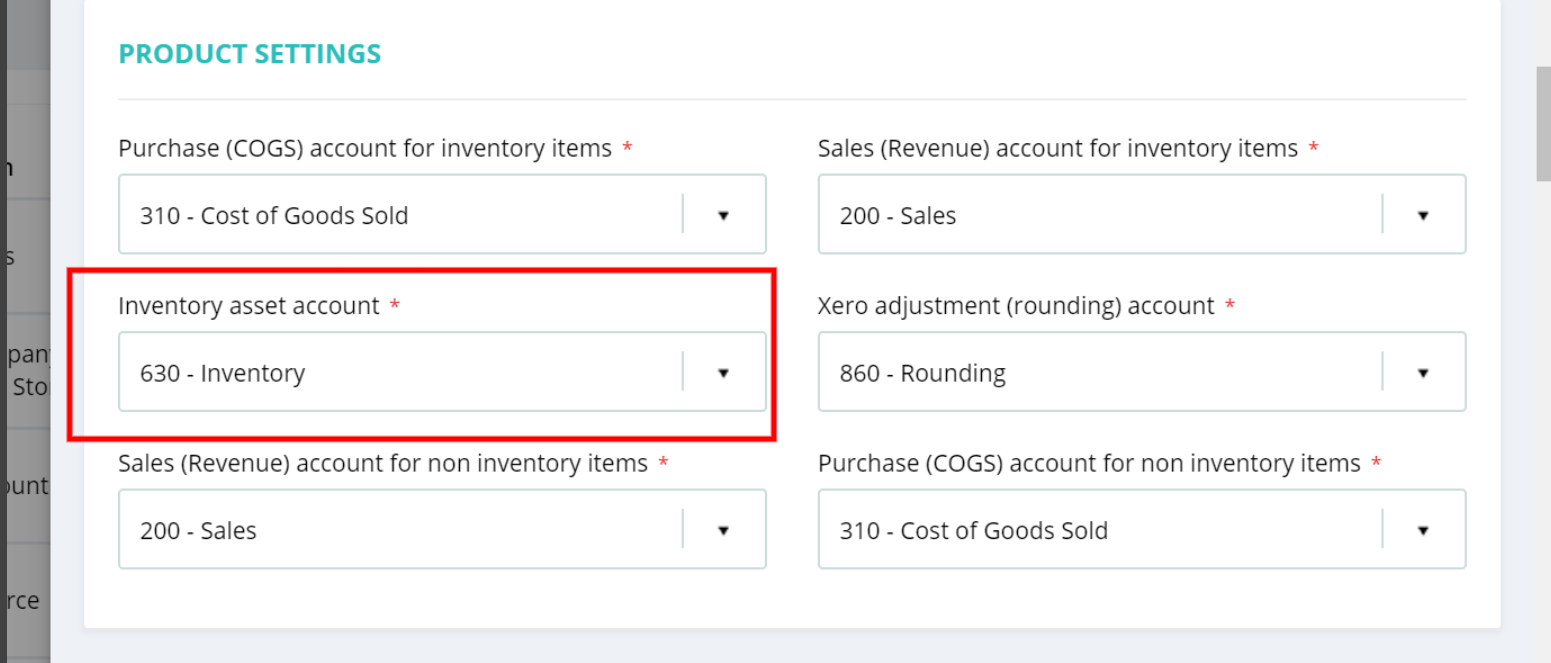Click arrow beside 860 - Rounding
This screenshot has height=663, width=1551.
(x=1423, y=373)
